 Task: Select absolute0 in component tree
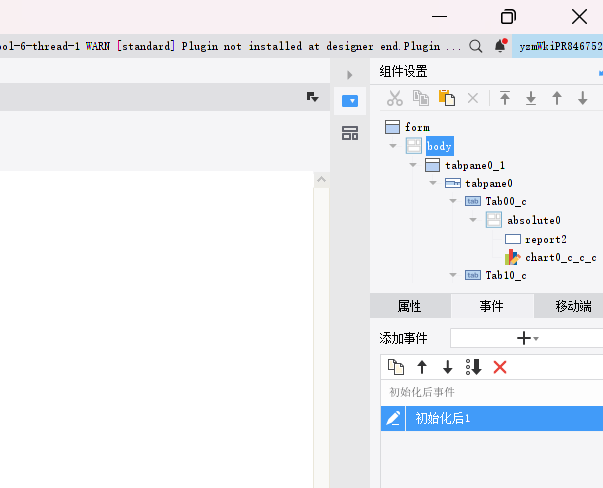coord(534,220)
